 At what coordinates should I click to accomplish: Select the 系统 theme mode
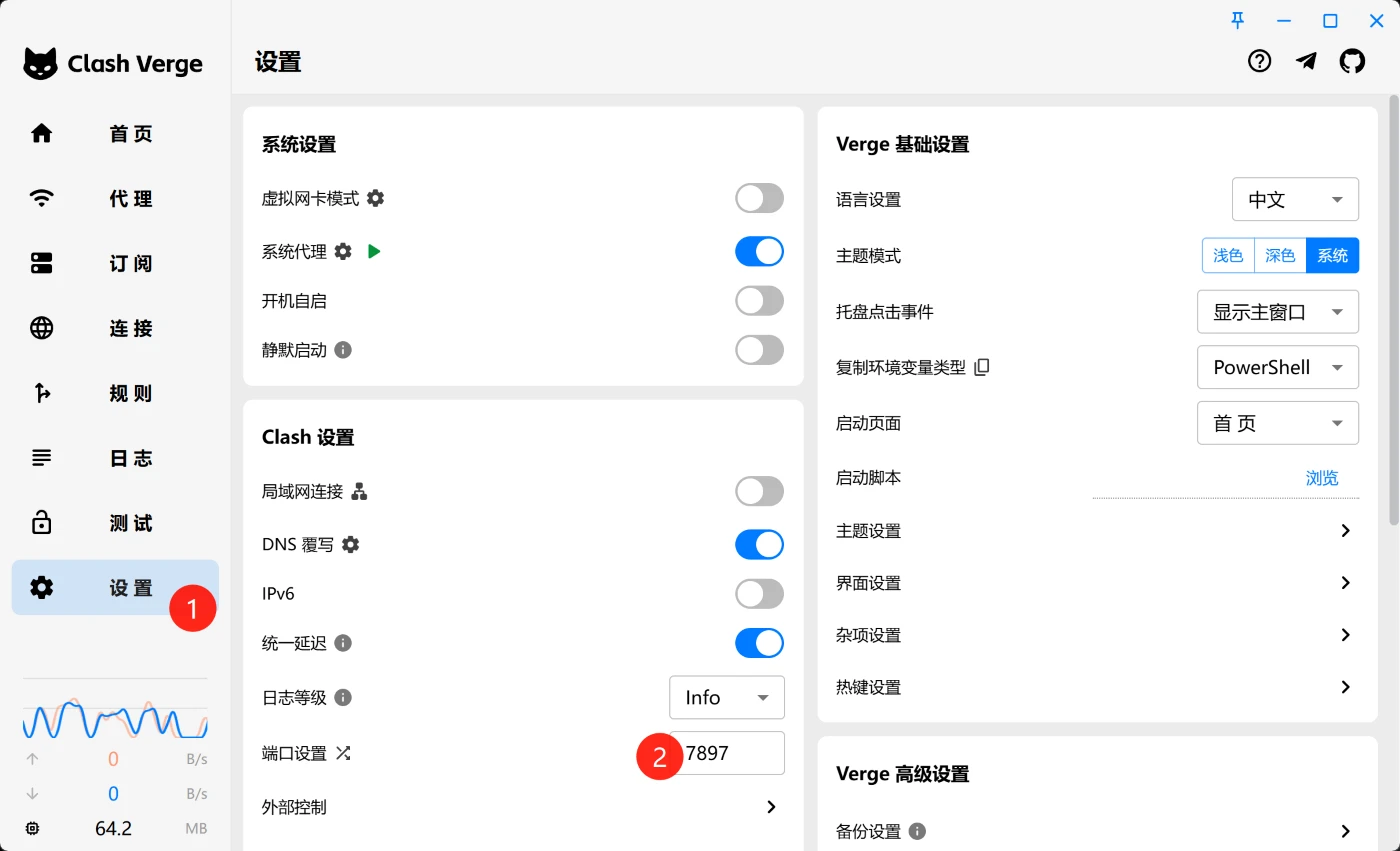(1333, 255)
